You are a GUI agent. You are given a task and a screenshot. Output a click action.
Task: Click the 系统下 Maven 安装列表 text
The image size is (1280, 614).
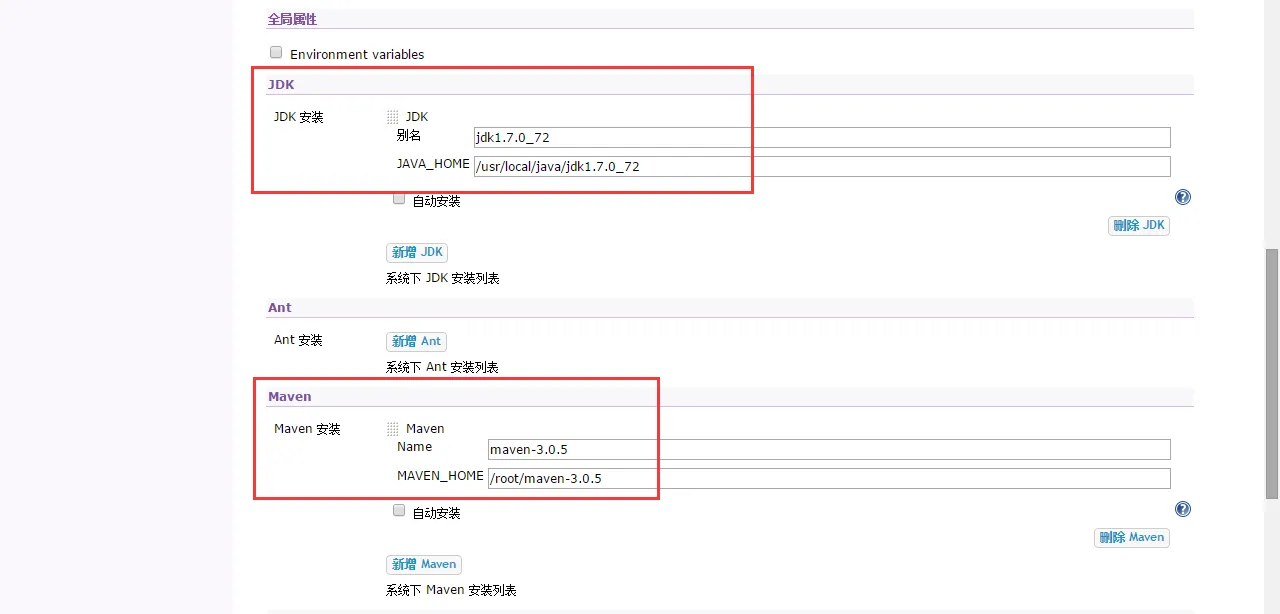click(451, 591)
